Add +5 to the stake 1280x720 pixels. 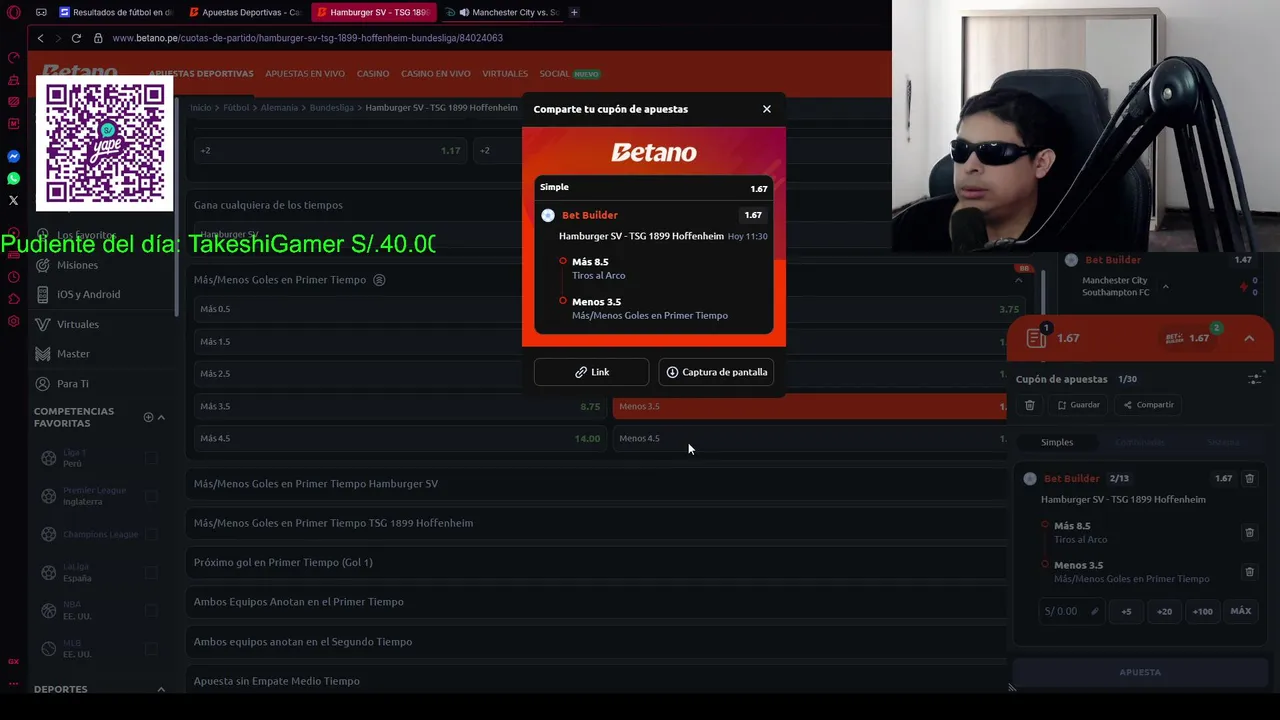pos(1126,611)
